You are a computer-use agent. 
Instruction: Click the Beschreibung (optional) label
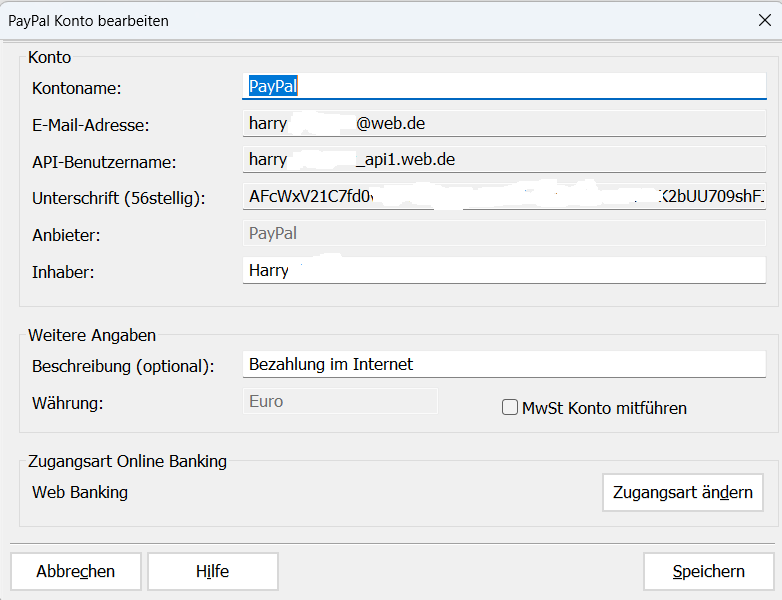click(x=123, y=366)
